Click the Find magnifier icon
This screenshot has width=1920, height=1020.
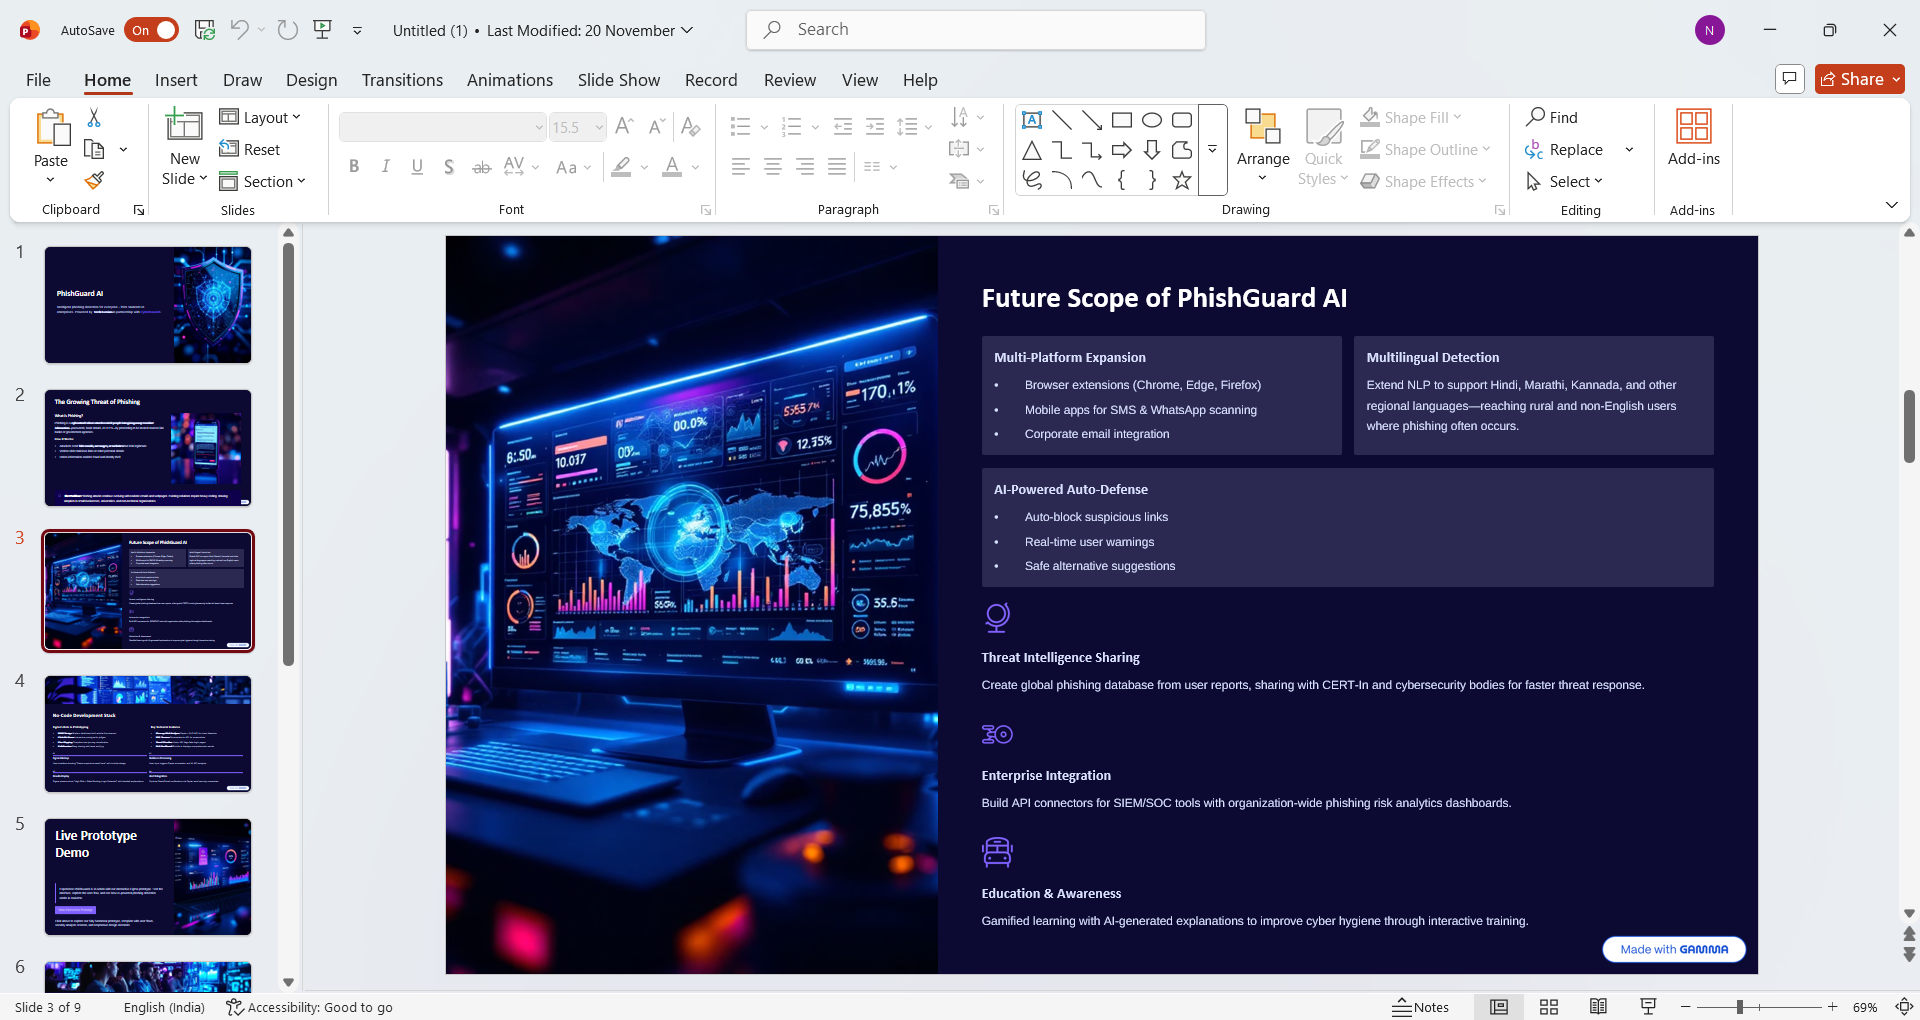[1536, 117]
